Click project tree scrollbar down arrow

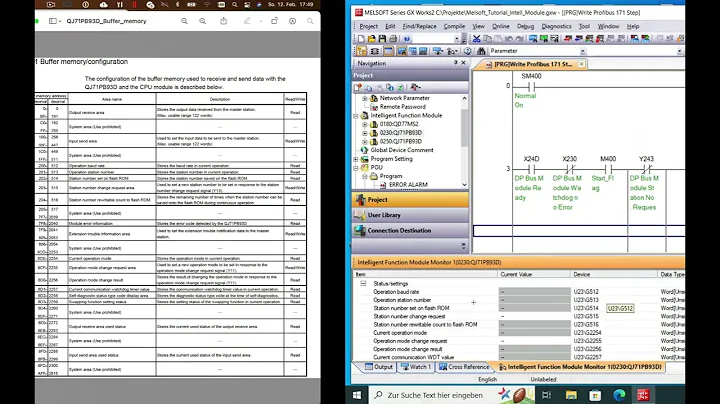coord(464,185)
